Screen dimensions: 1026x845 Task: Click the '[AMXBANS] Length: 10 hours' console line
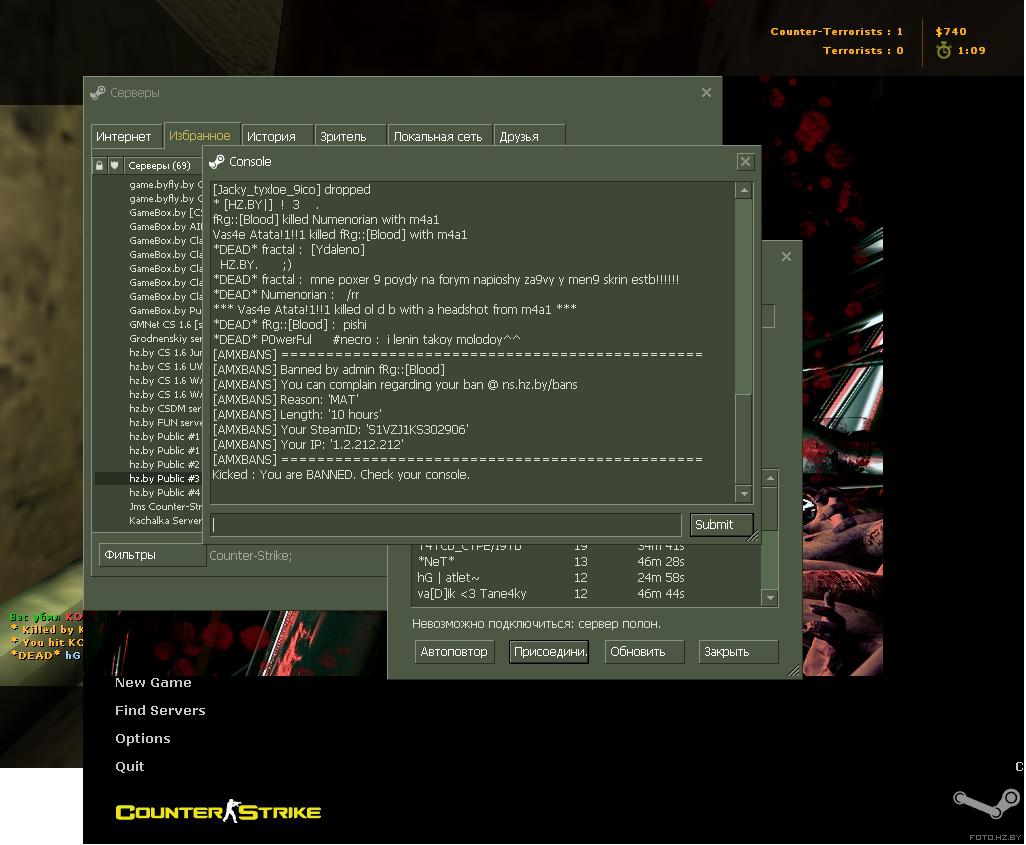pyautogui.click(x=297, y=414)
